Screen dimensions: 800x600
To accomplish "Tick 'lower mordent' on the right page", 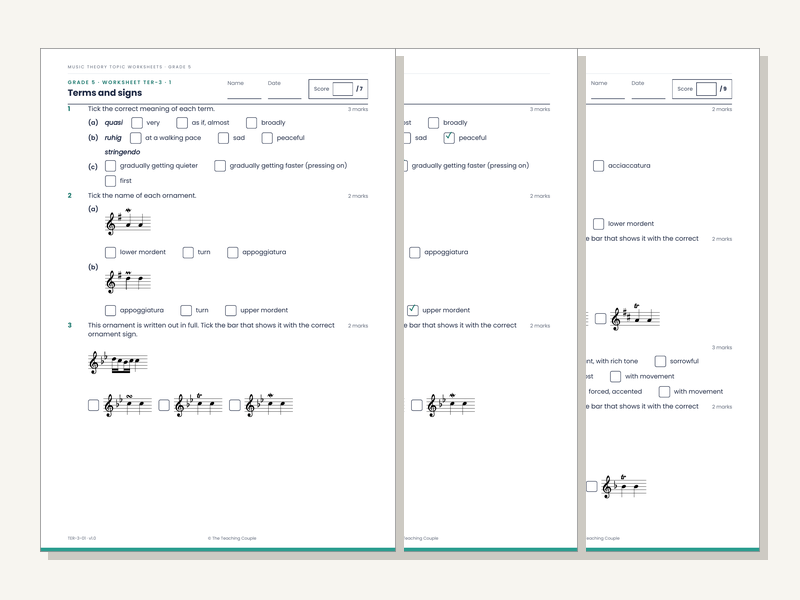I will pyautogui.click(x=598, y=224).
